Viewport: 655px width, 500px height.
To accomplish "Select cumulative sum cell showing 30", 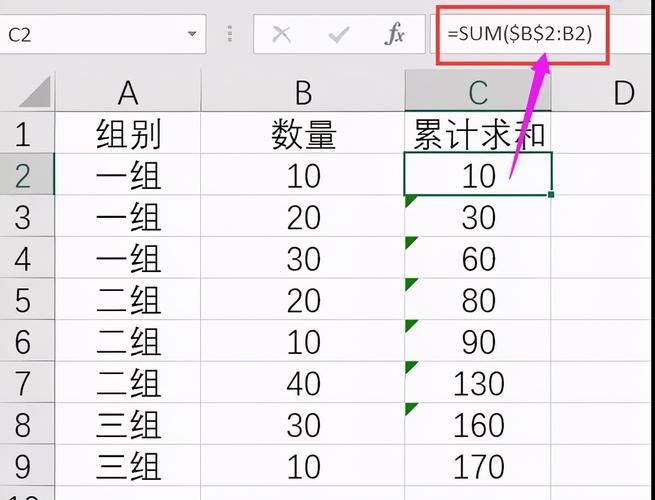I will [x=478, y=216].
